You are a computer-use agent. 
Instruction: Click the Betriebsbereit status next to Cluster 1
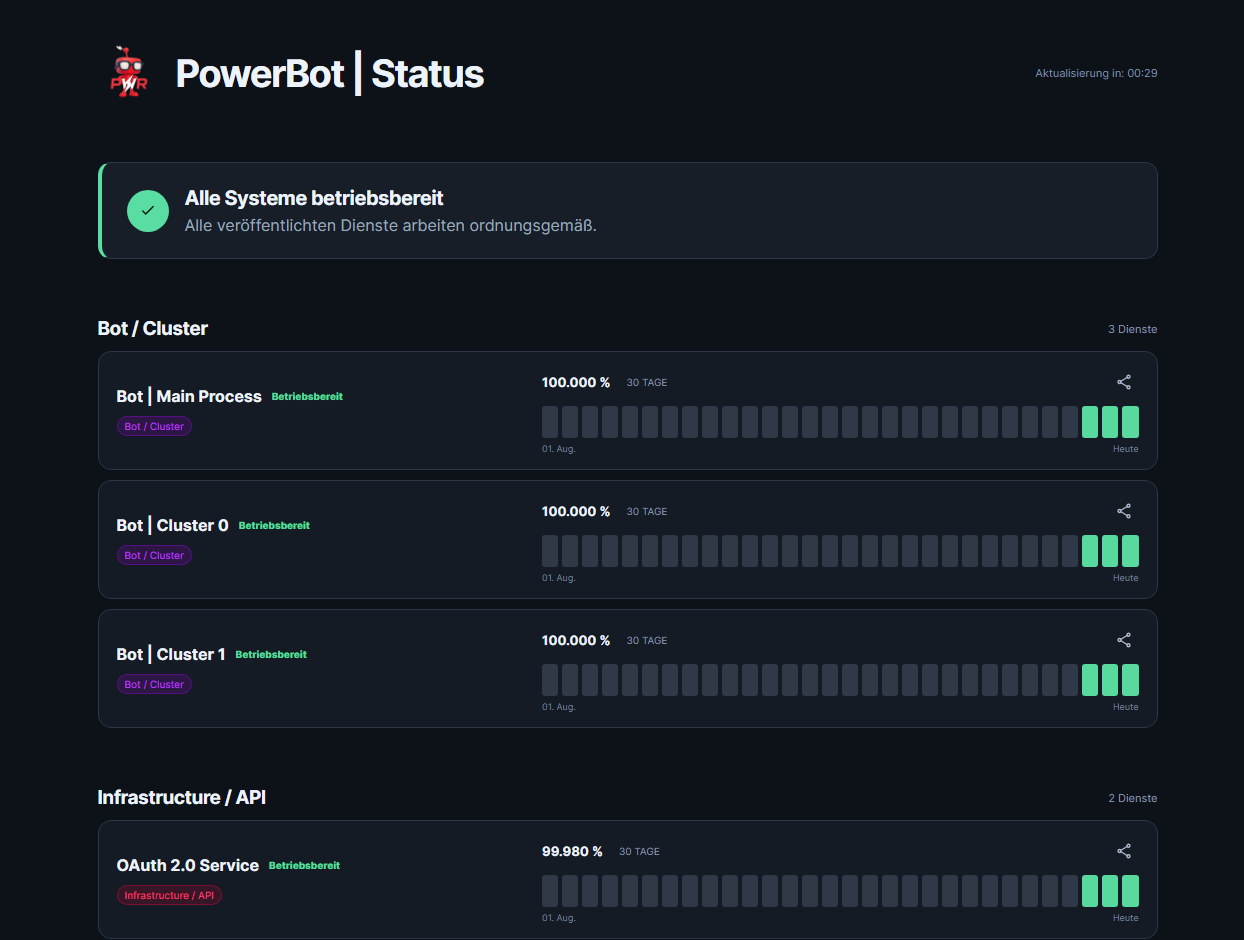271,655
